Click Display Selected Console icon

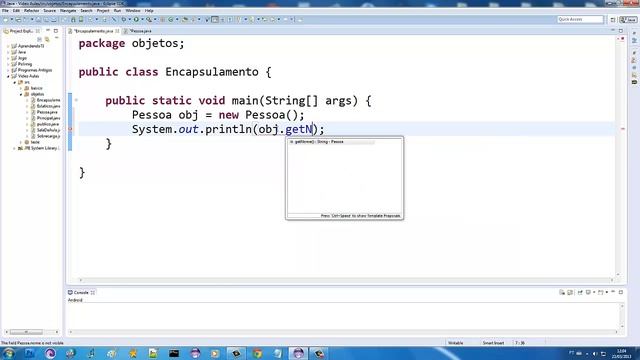tap(589, 292)
